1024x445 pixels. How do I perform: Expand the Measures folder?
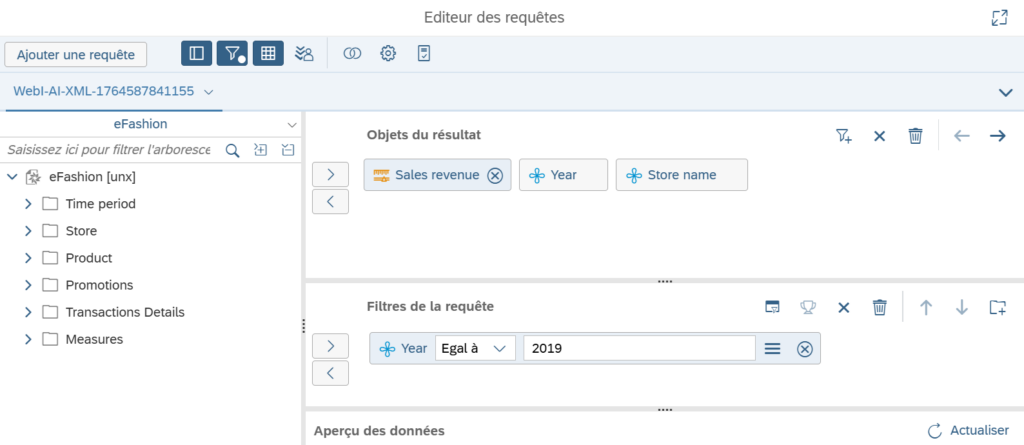[x=28, y=339]
